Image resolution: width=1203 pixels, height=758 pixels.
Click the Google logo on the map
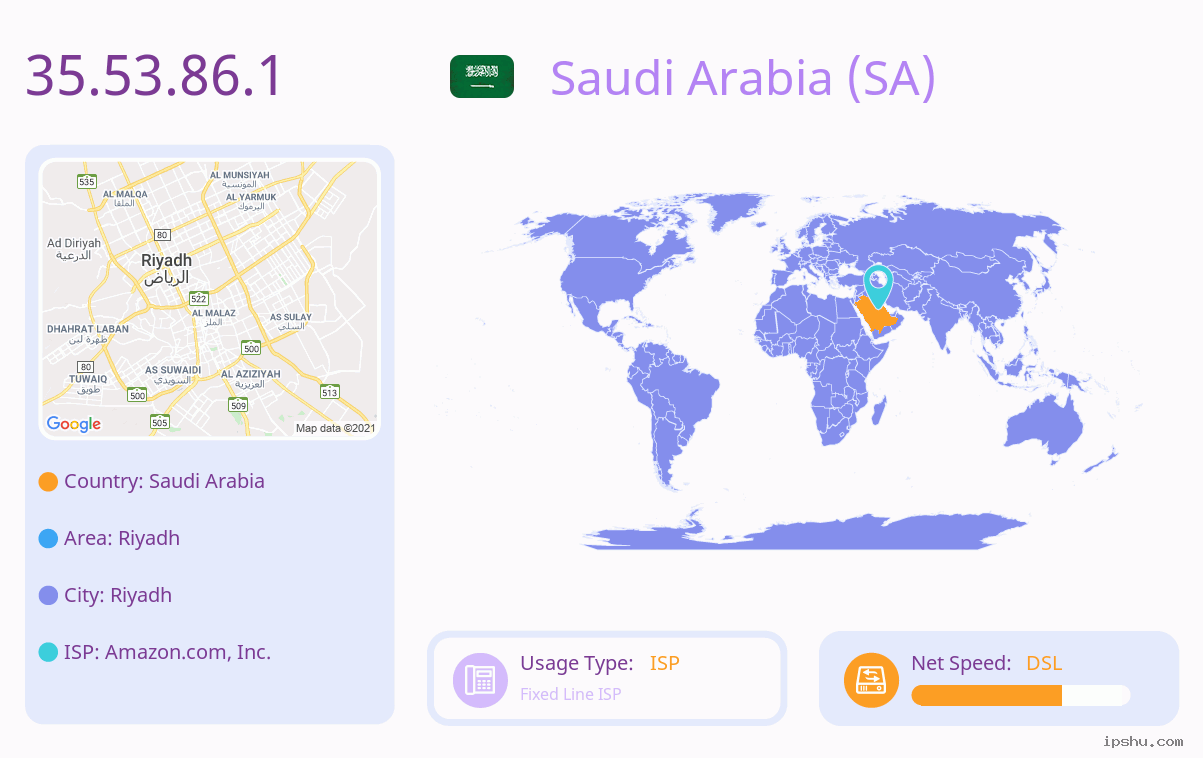[74, 424]
